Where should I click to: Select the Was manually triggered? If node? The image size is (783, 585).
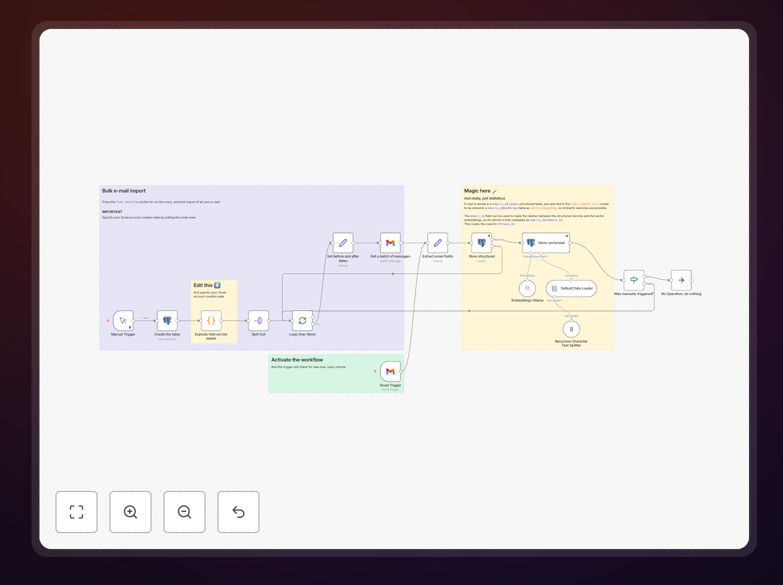pyautogui.click(x=634, y=280)
